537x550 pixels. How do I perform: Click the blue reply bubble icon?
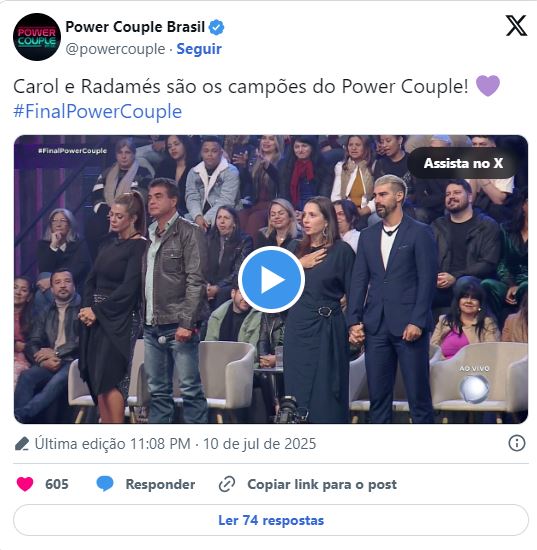[x=105, y=484]
